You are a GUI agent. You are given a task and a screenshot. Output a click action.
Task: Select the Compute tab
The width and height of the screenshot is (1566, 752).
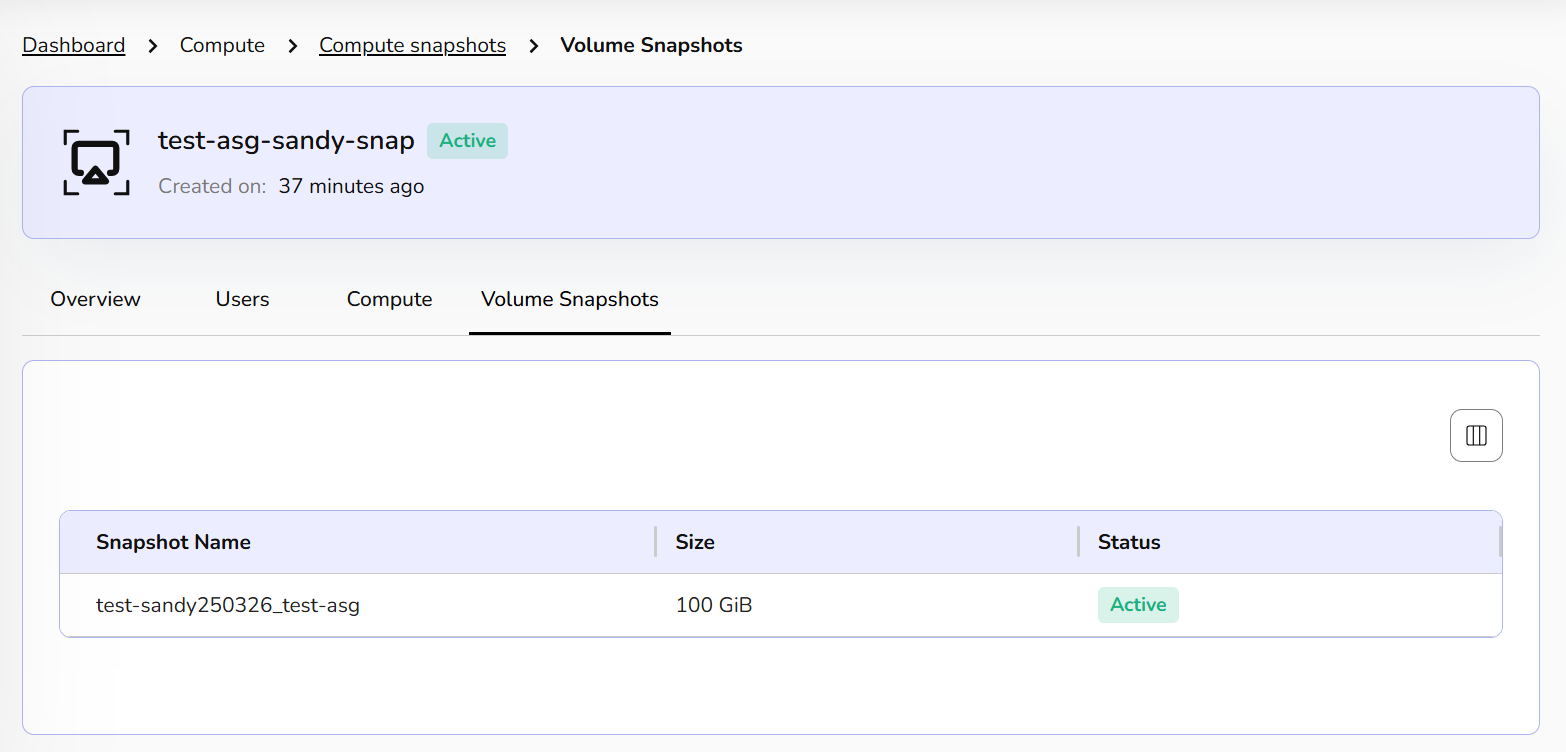tap(389, 300)
